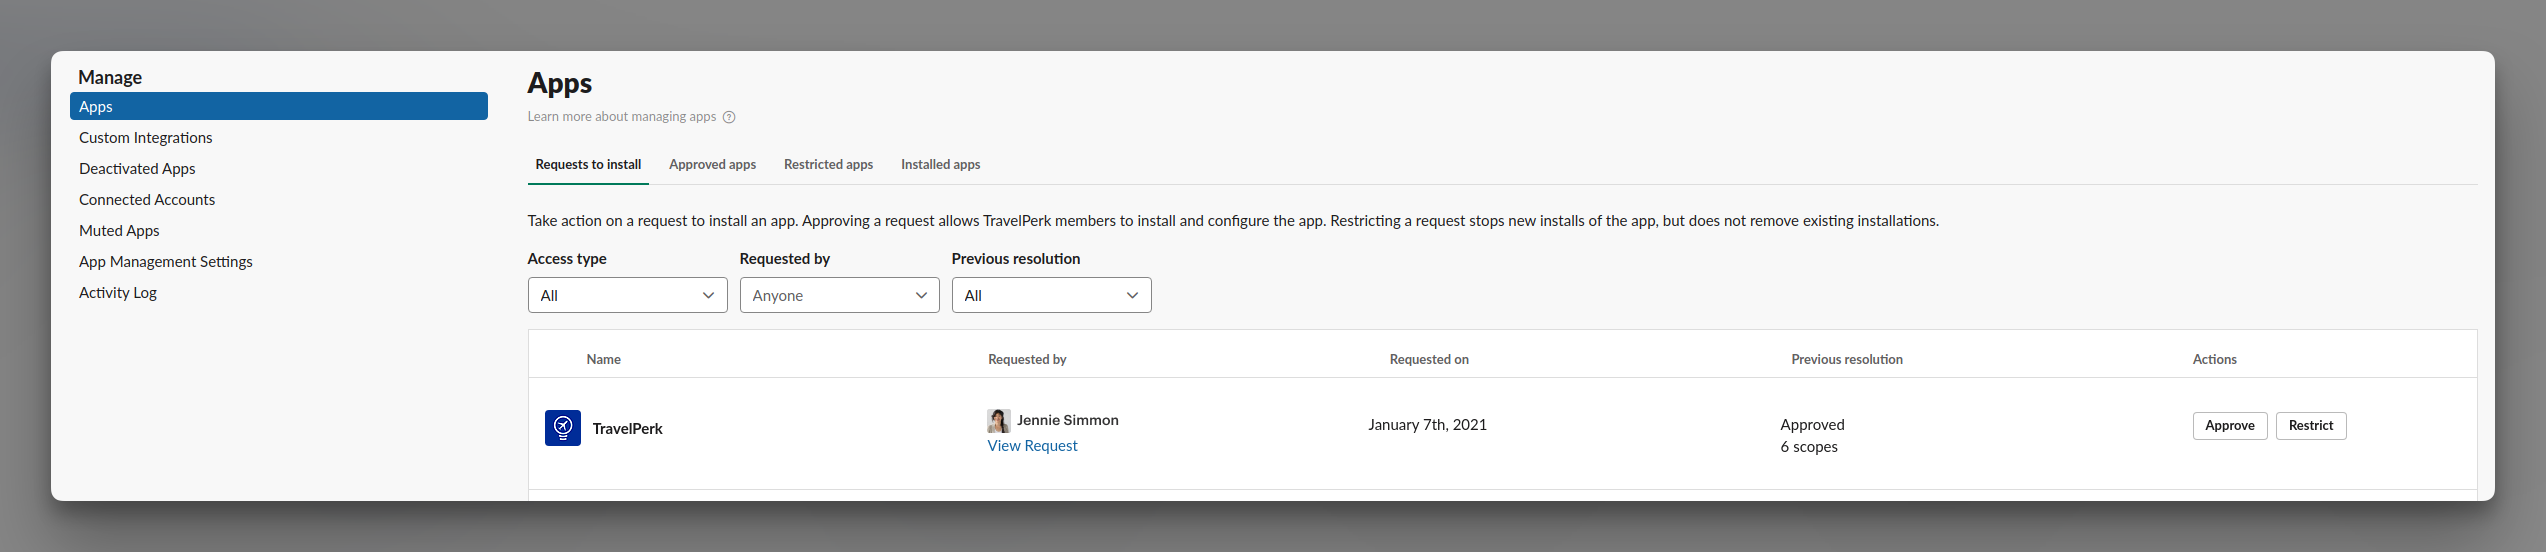Click the January 7th, 2021 date
The height and width of the screenshot is (552, 2546).
[x=1427, y=424]
